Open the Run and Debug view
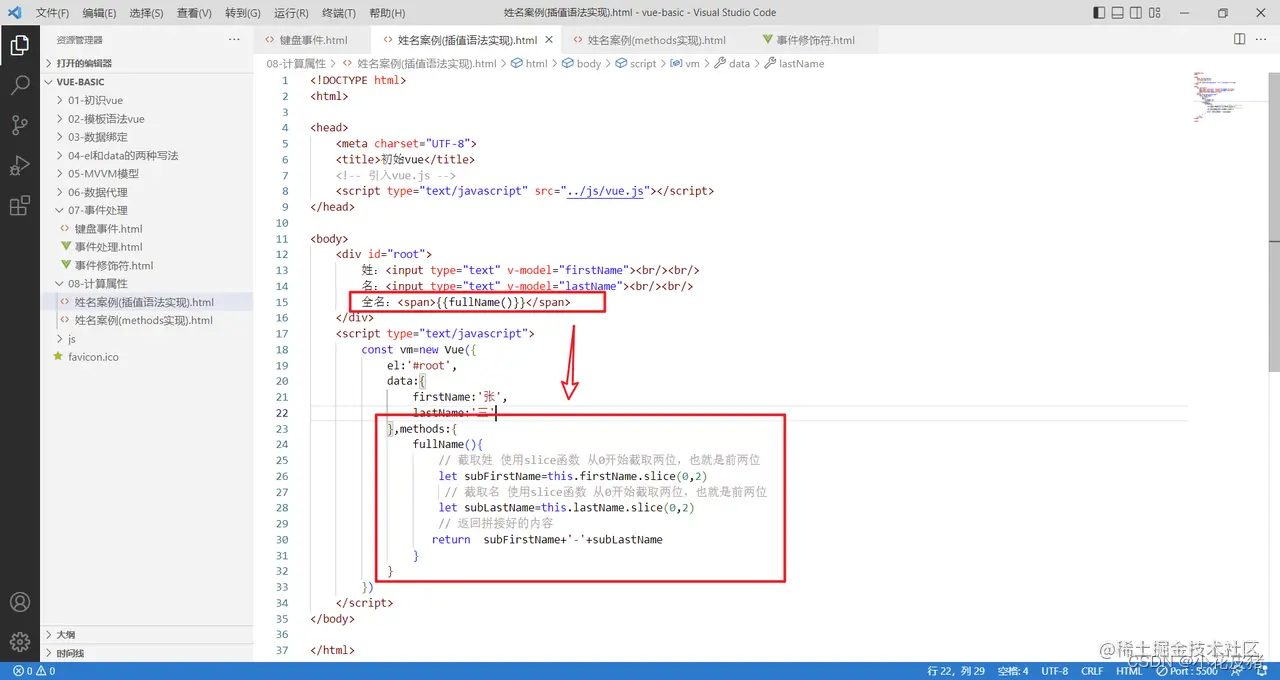 20,165
